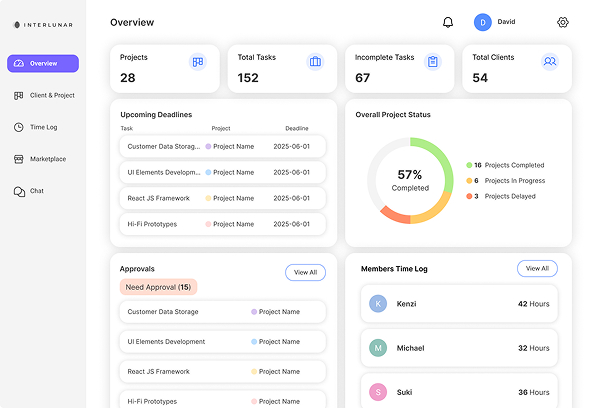Viewport: 596px width, 408px height.
Task: Click the red Projects Delayed legend dot
Action: tap(469, 196)
